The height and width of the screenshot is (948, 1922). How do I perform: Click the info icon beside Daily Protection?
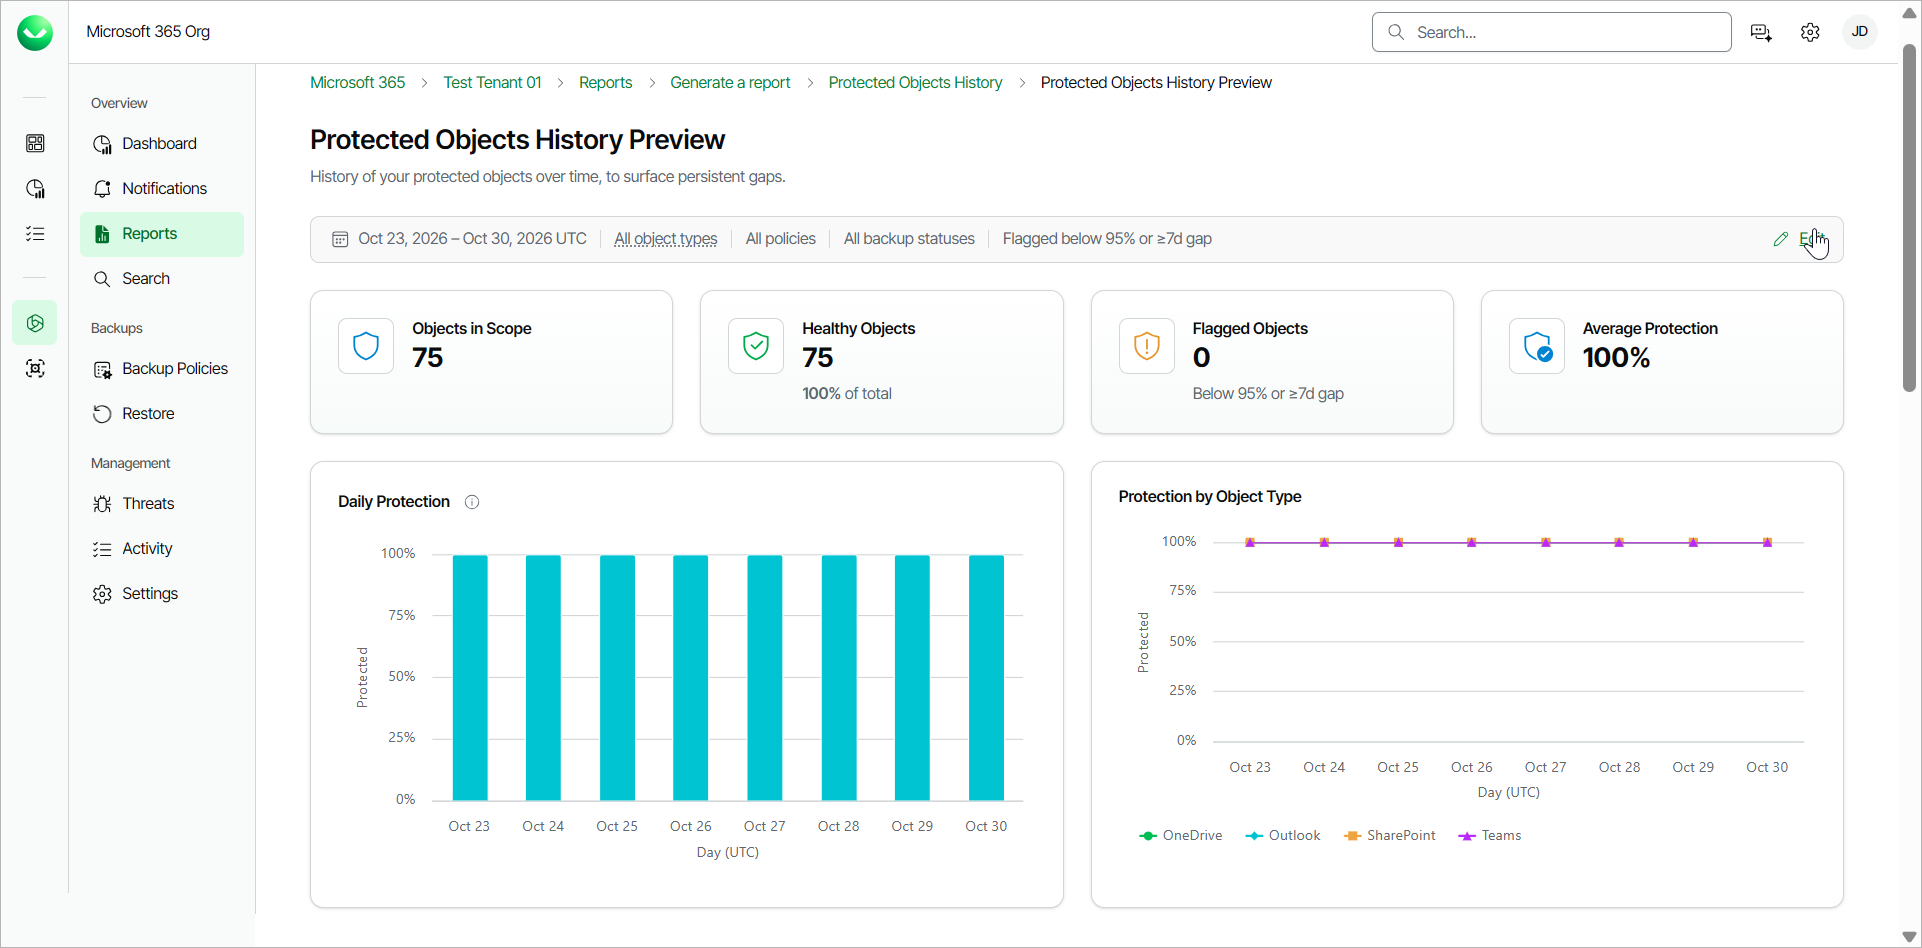472,502
